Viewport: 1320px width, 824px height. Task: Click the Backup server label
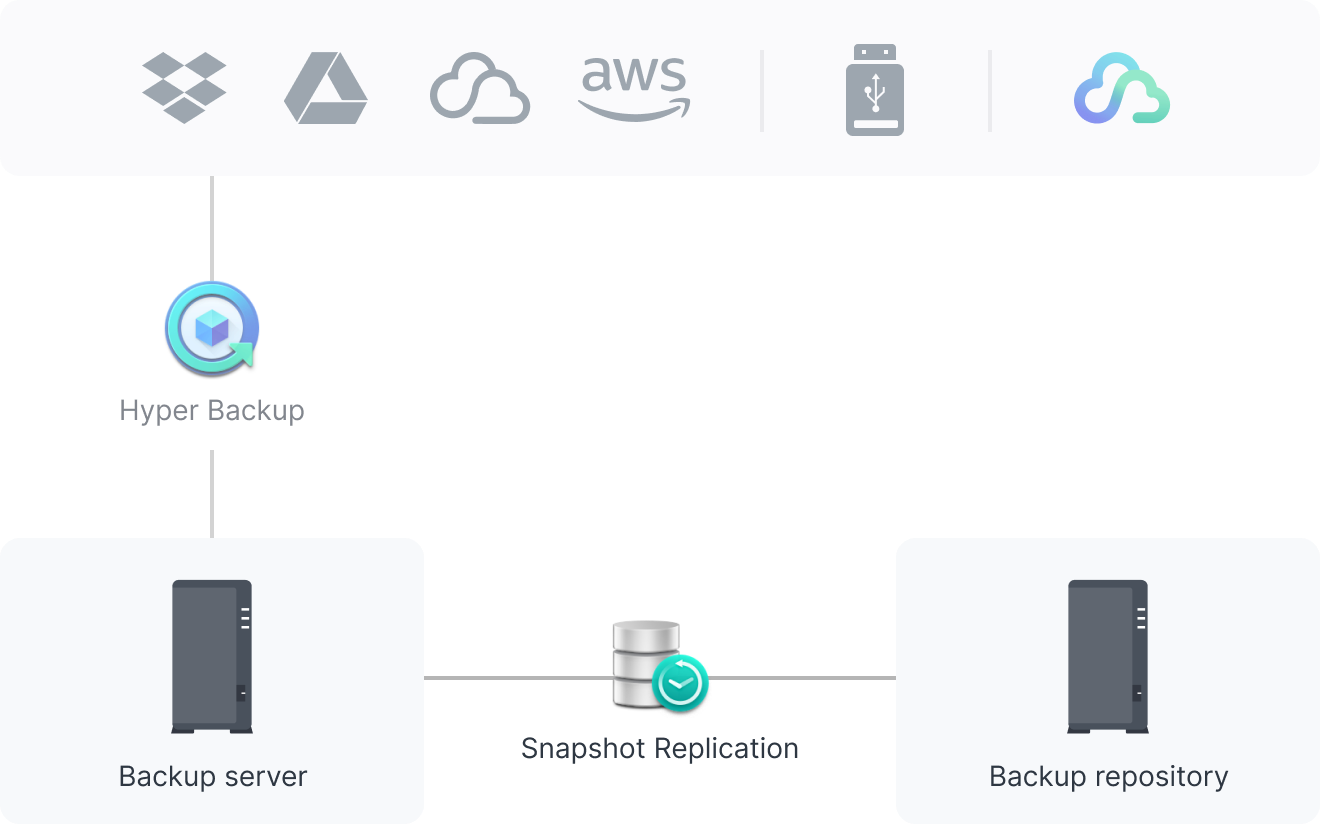[x=212, y=775]
